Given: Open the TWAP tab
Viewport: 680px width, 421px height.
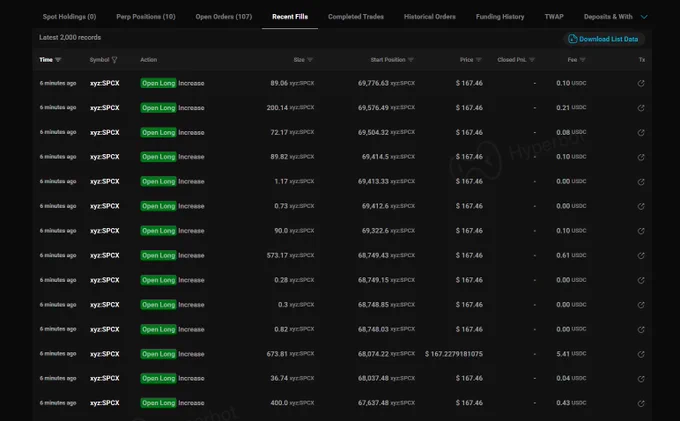Looking at the screenshot, I should [554, 16].
